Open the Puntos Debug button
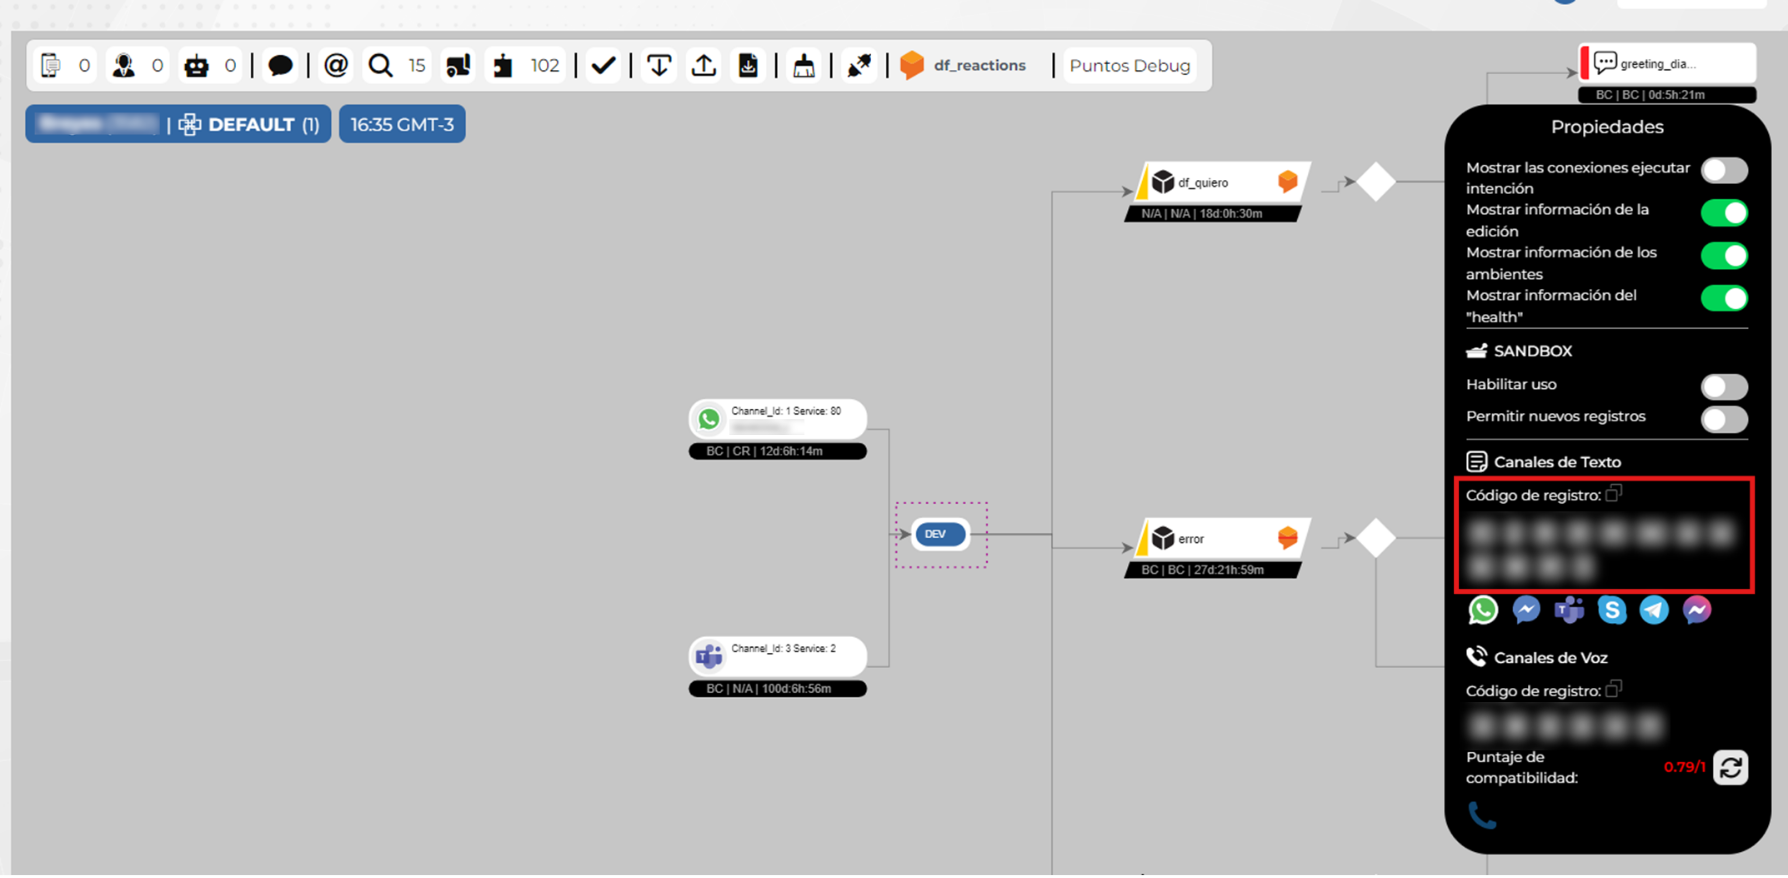 [x=1130, y=66]
